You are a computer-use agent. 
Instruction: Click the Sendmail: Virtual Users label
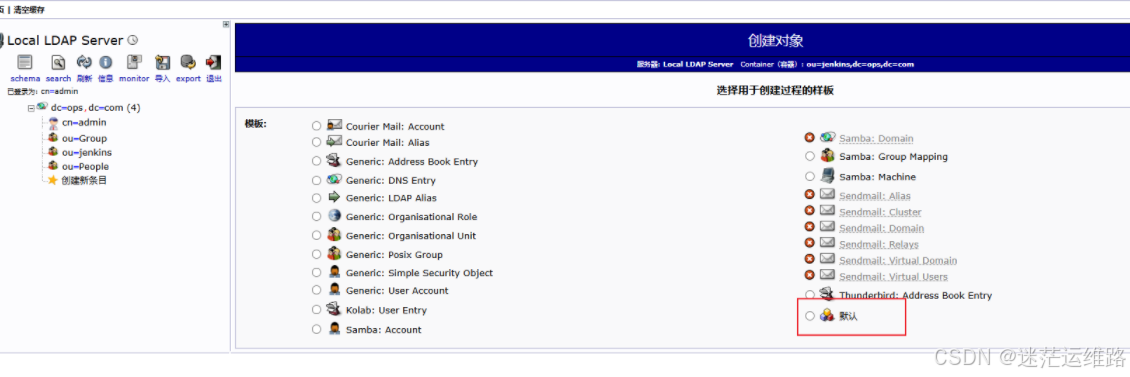pyautogui.click(x=894, y=277)
